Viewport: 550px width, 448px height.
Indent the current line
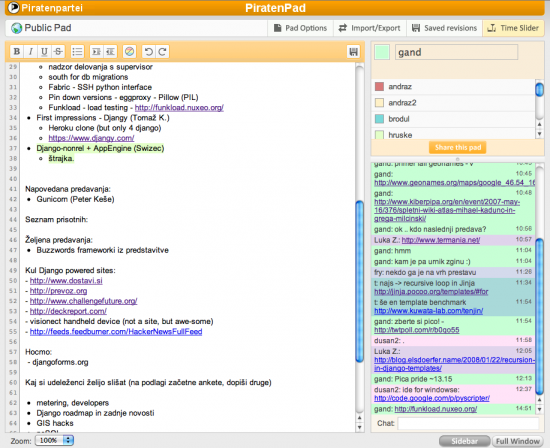pyautogui.click(x=96, y=52)
